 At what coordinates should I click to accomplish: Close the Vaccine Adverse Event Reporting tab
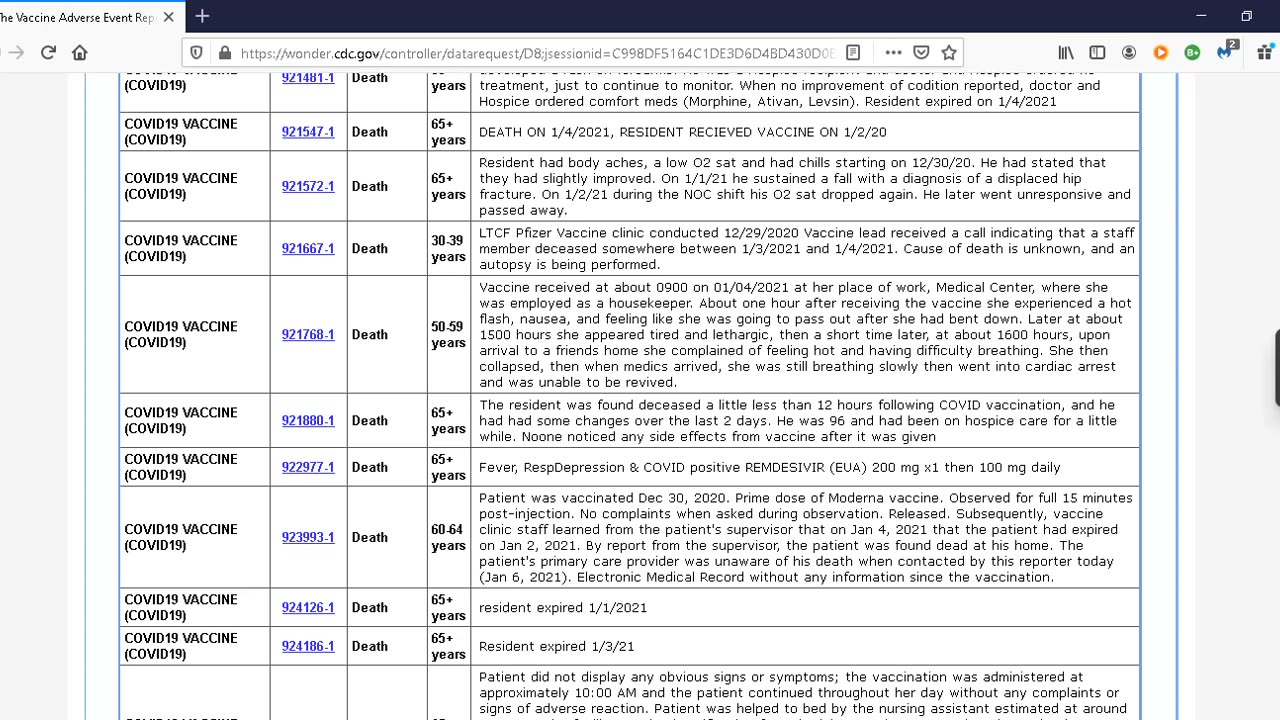(x=168, y=17)
